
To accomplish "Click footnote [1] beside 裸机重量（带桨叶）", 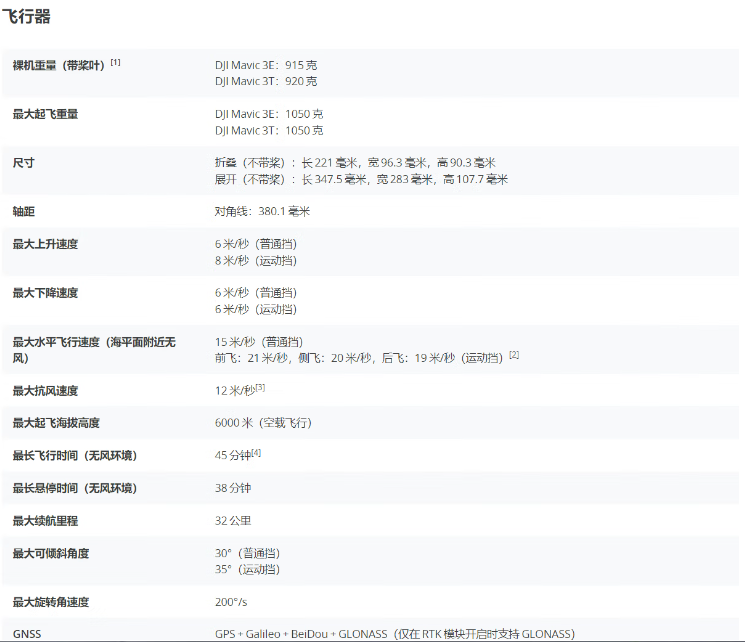I will pyautogui.click(x=115, y=62).
